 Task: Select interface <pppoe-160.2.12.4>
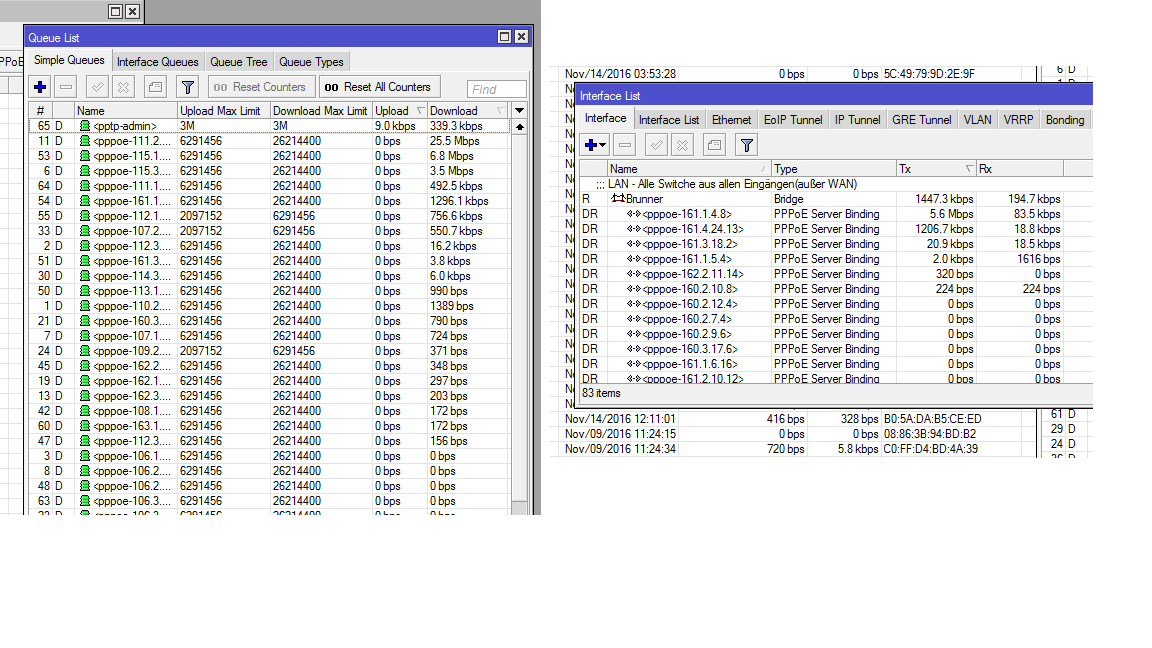pos(835,304)
